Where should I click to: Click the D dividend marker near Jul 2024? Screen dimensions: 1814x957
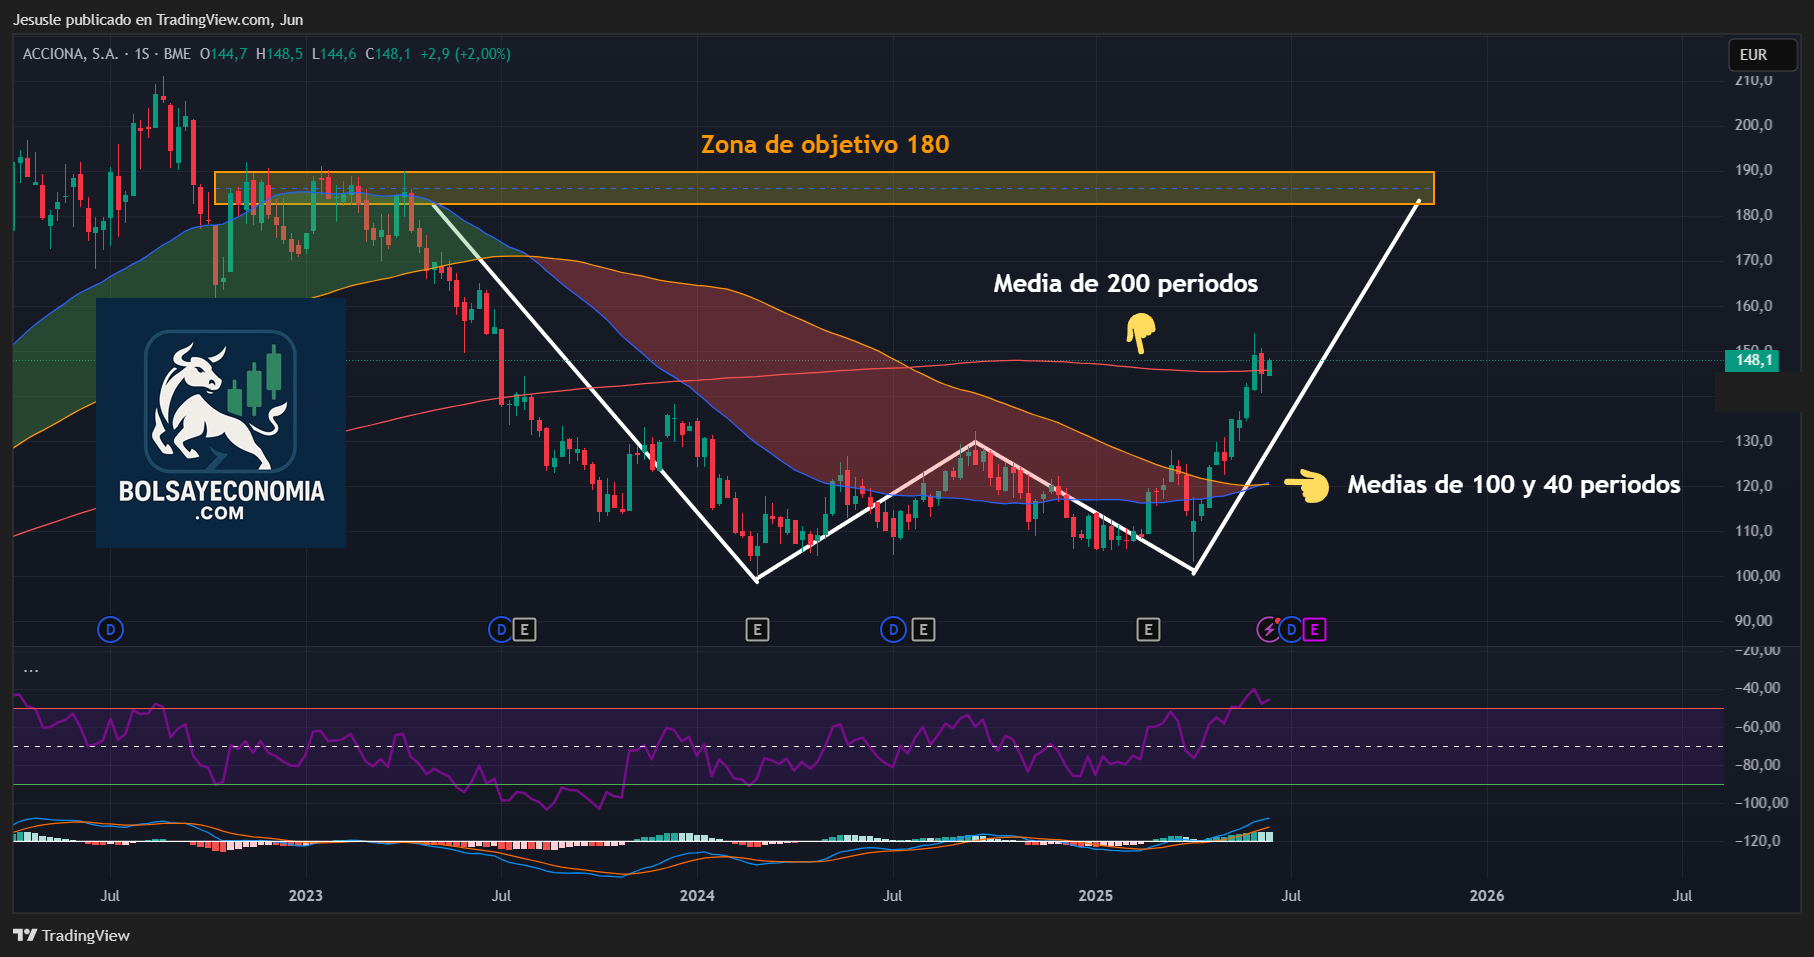[892, 629]
